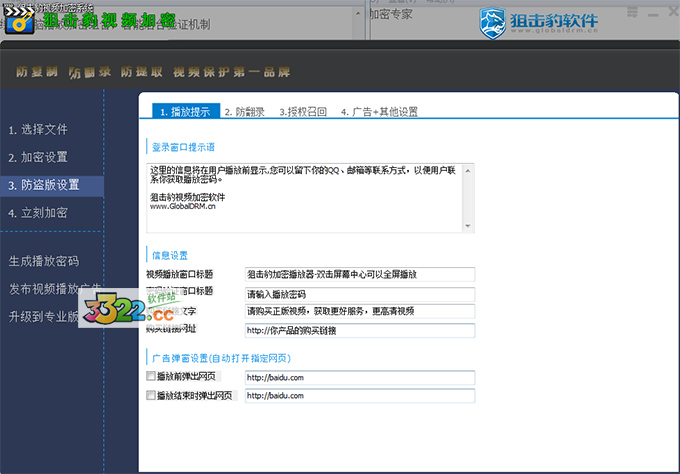Image resolution: width=680 pixels, height=474 pixels.
Task: Click the text area scroll down arrow
Action: point(468,226)
